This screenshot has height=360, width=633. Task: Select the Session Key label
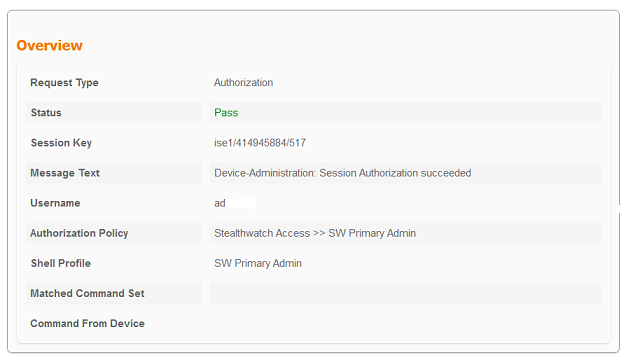click(61, 143)
